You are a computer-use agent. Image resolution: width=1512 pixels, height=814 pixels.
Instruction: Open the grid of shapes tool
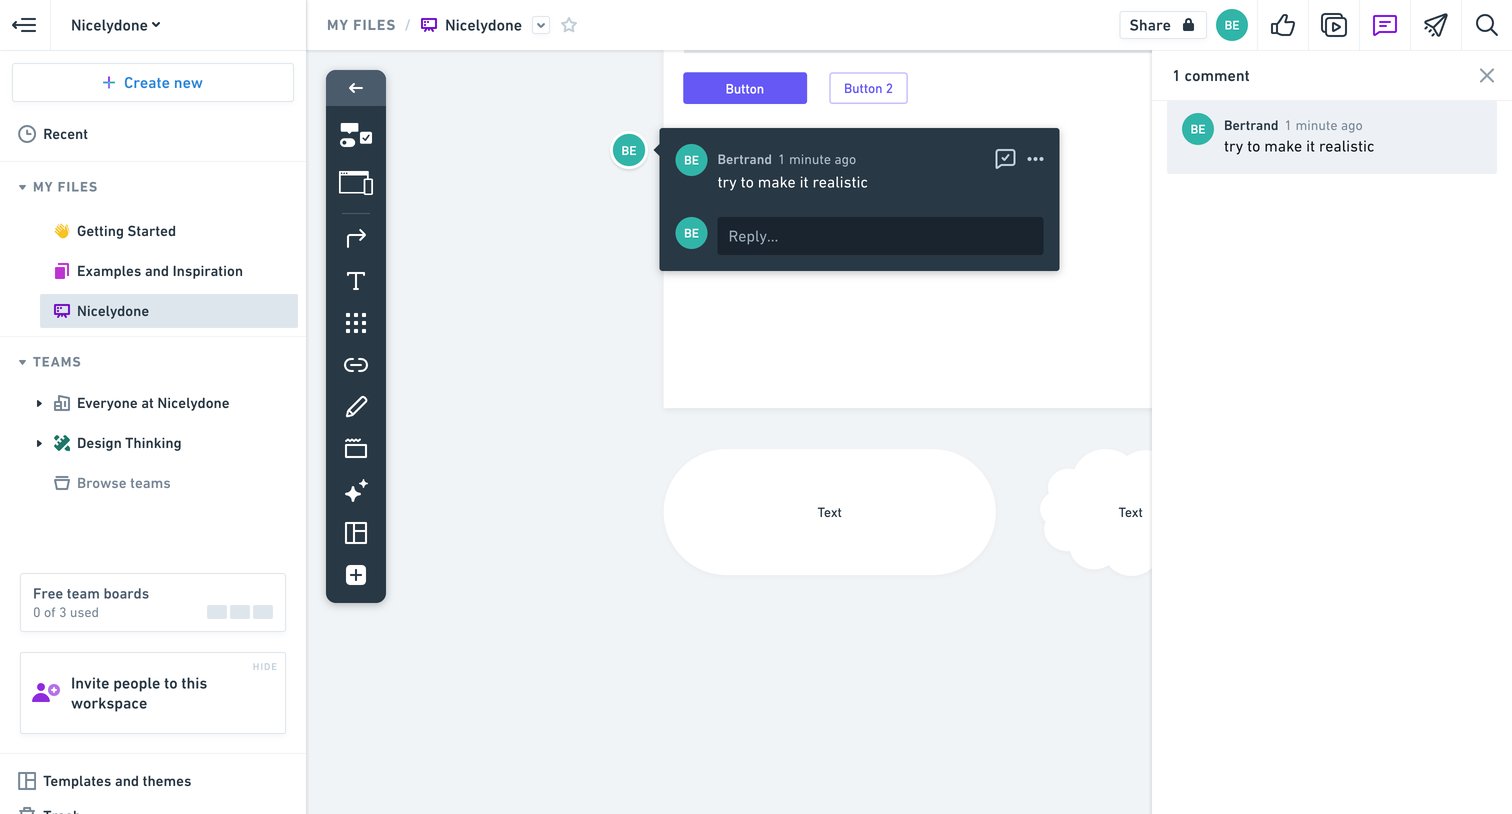(356, 323)
